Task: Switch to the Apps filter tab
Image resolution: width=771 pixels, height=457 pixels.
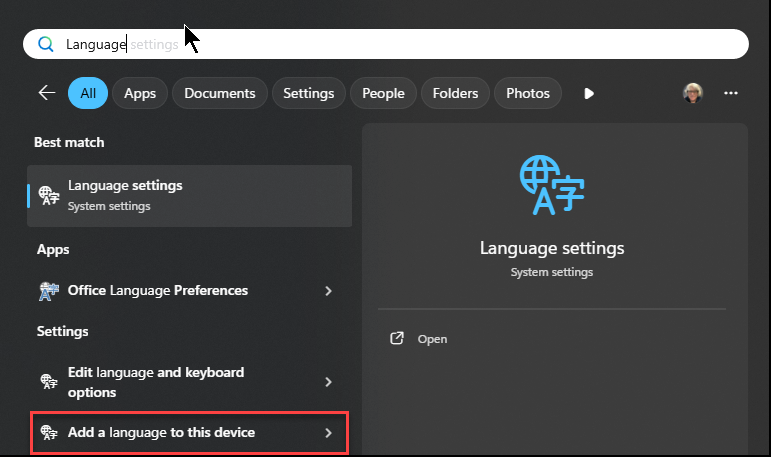Action: pos(140,93)
